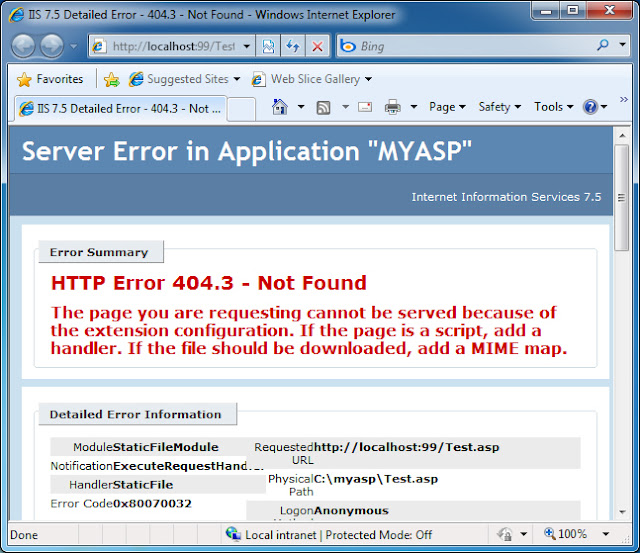
Task: Open the Suggested Sites link
Action: coord(184,79)
